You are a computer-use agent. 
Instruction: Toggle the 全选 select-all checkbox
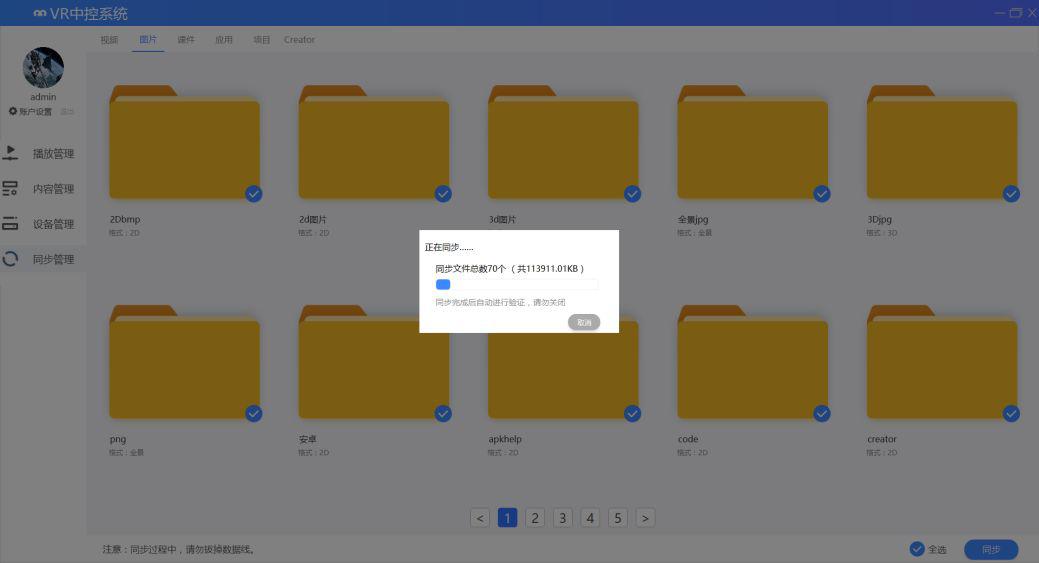click(917, 549)
